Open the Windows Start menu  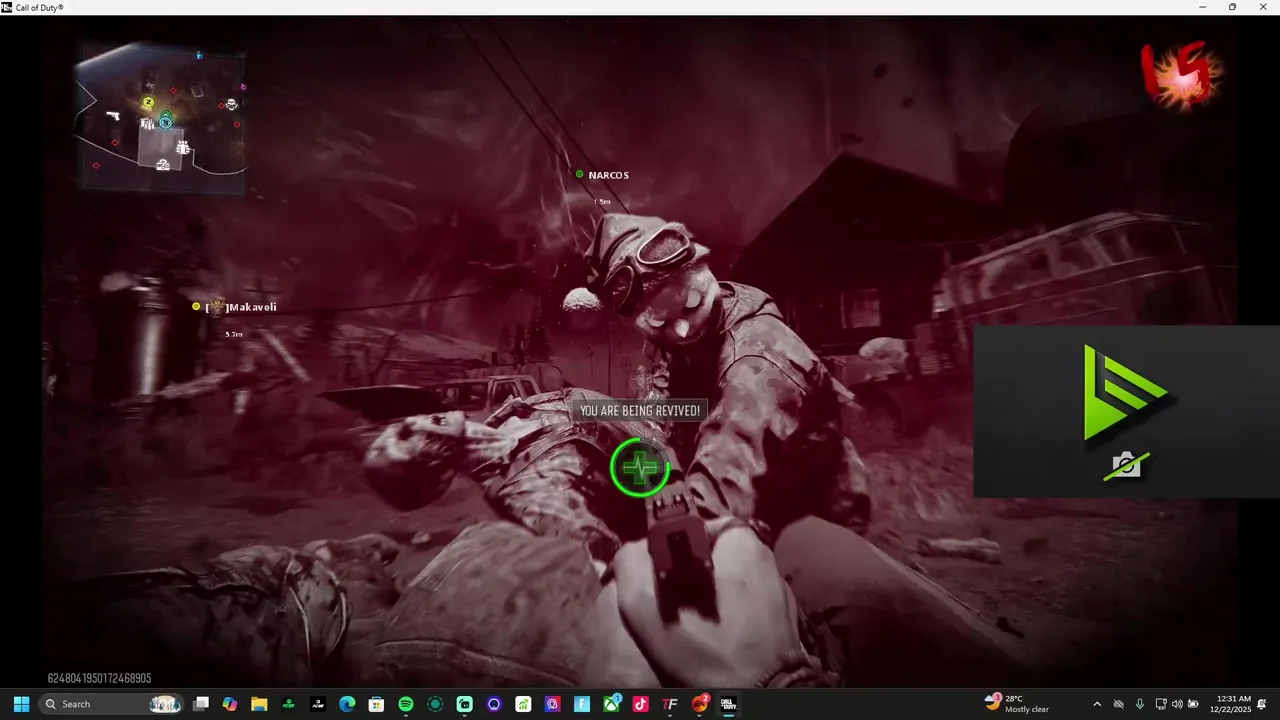coord(21,704)
